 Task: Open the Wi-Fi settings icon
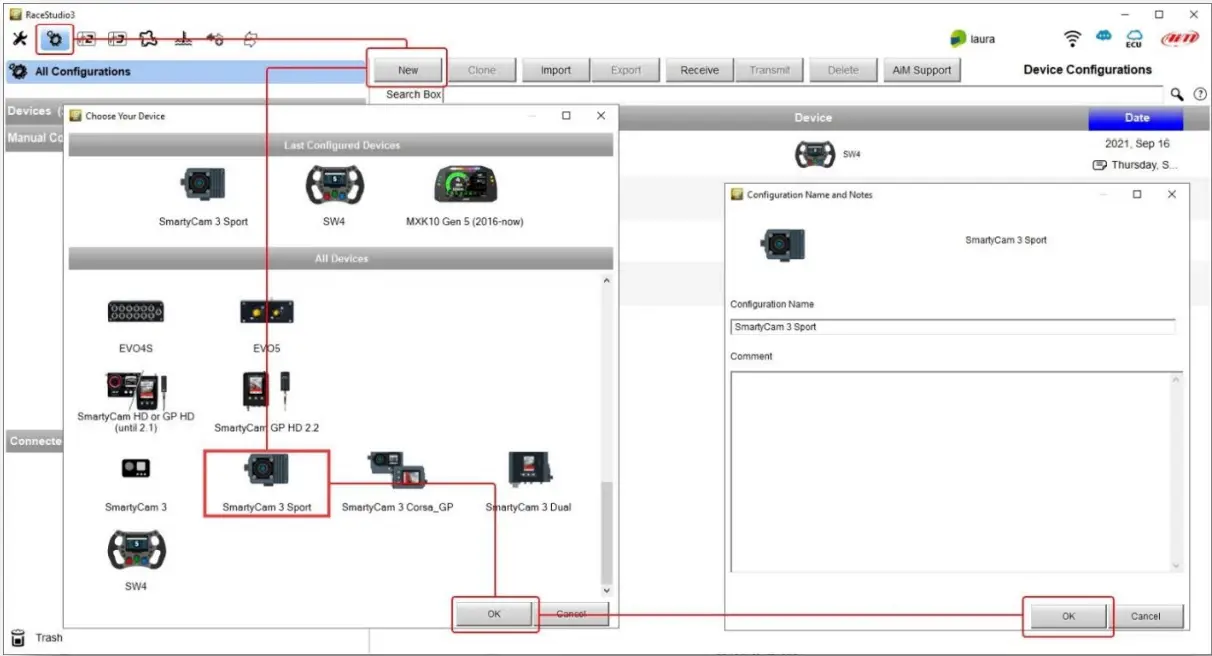point(1072,38)
